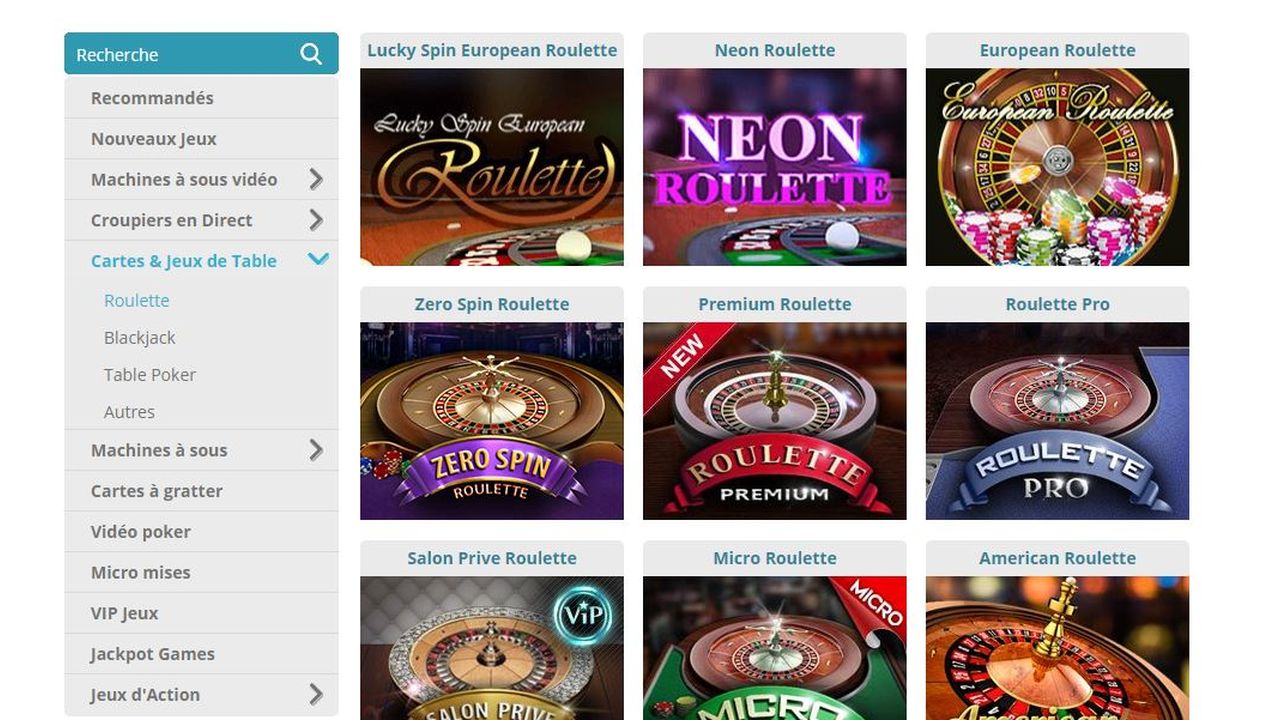Viewport: 1280px width, 720px height.
Task: Click the Lucky Spin European Roulette title
Action: pos(492,50)
